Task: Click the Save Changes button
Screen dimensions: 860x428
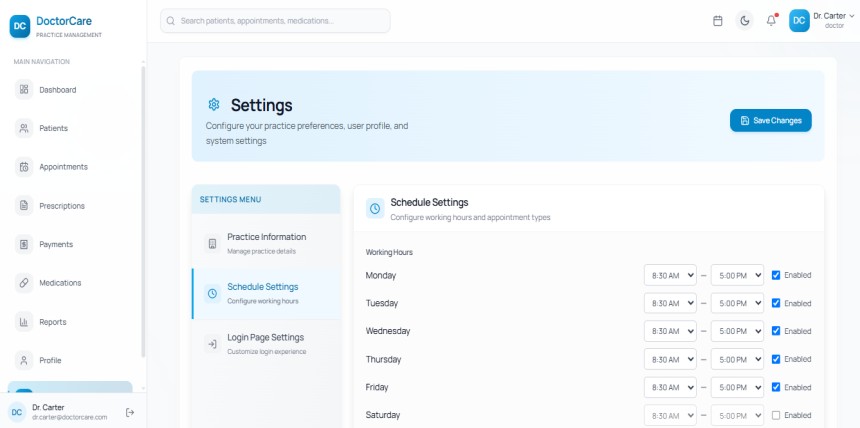Action: point(770,120)
